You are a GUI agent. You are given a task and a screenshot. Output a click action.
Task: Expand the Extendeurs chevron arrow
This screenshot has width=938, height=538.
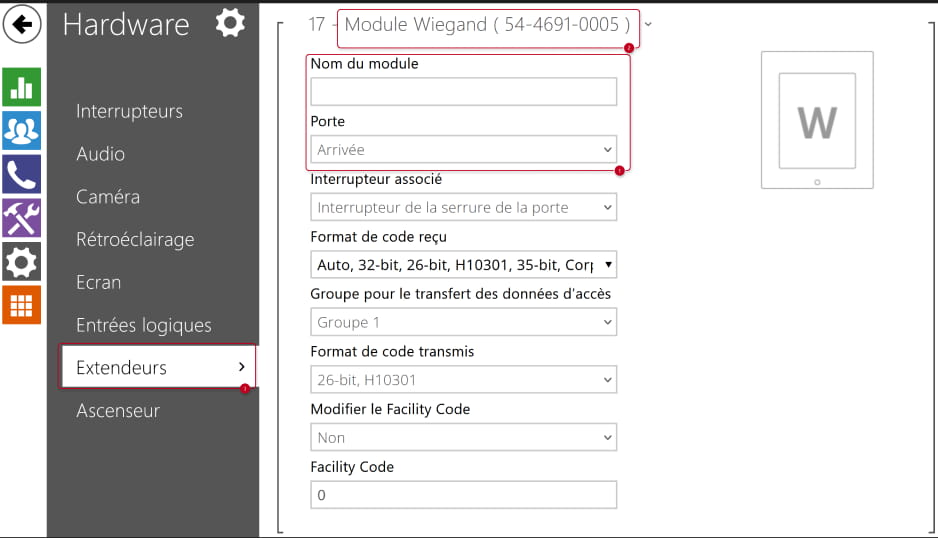(x=242, y=367)
